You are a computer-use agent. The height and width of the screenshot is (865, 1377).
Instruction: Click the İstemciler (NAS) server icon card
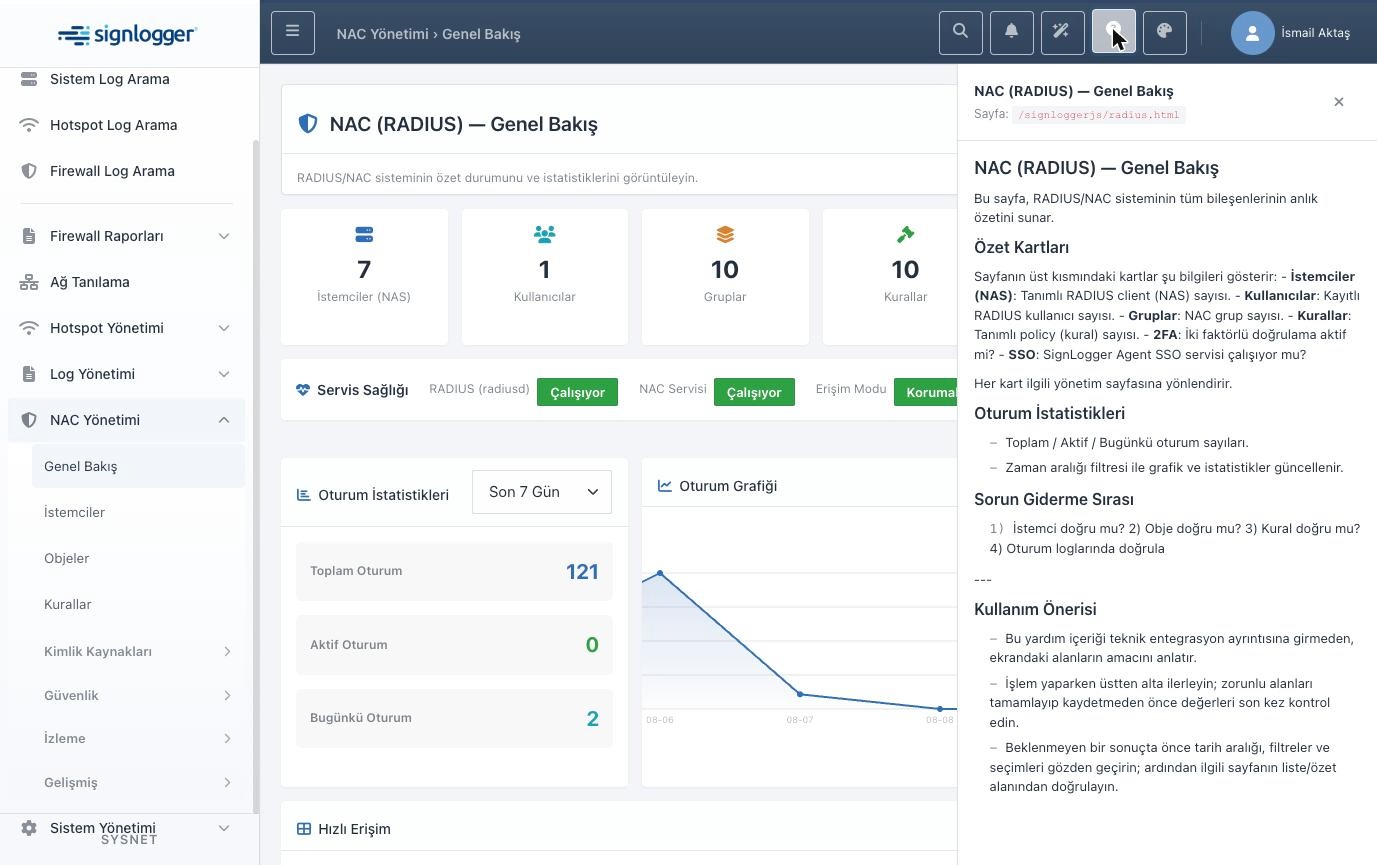(364, 277)
